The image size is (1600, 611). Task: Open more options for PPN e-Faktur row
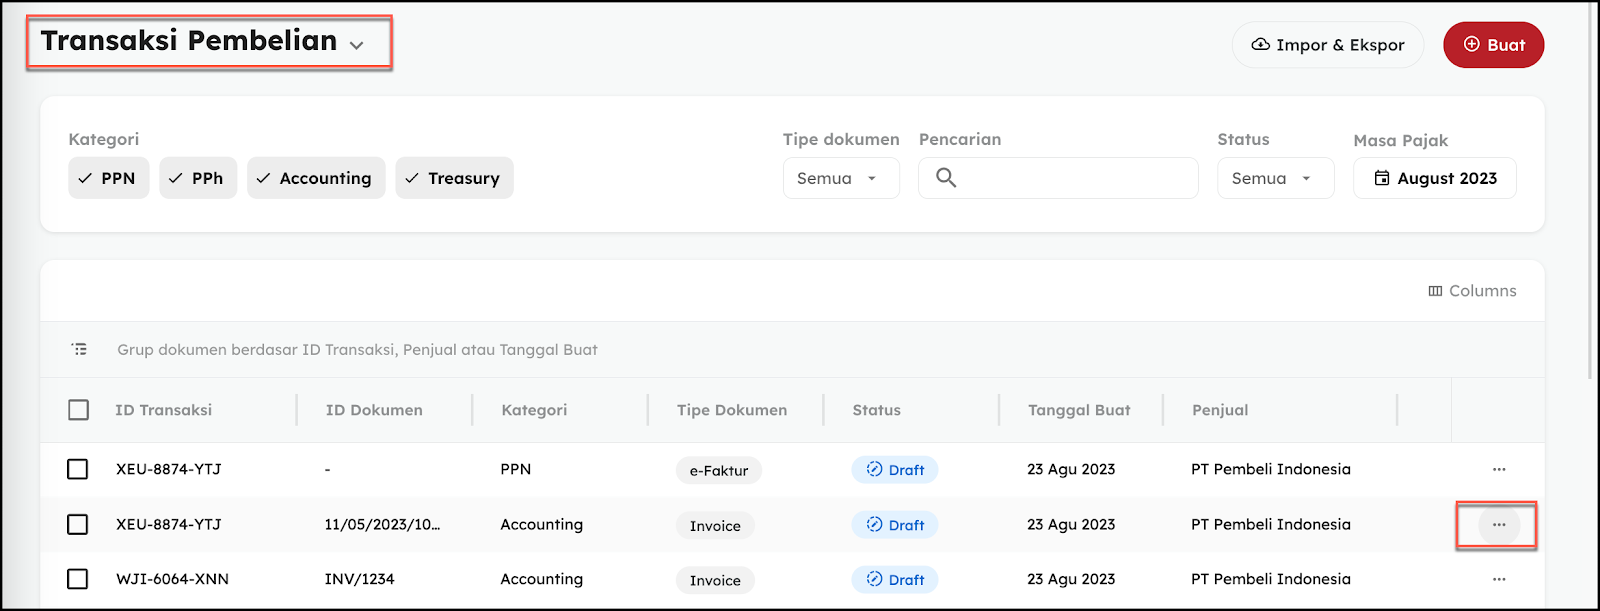click(x=1499, y=469)
